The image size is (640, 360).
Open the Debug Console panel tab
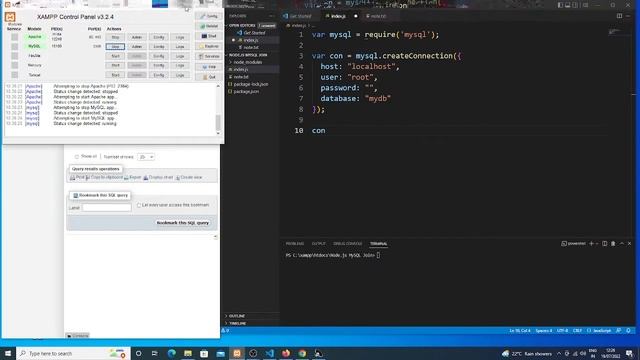(x=347, y=244)
